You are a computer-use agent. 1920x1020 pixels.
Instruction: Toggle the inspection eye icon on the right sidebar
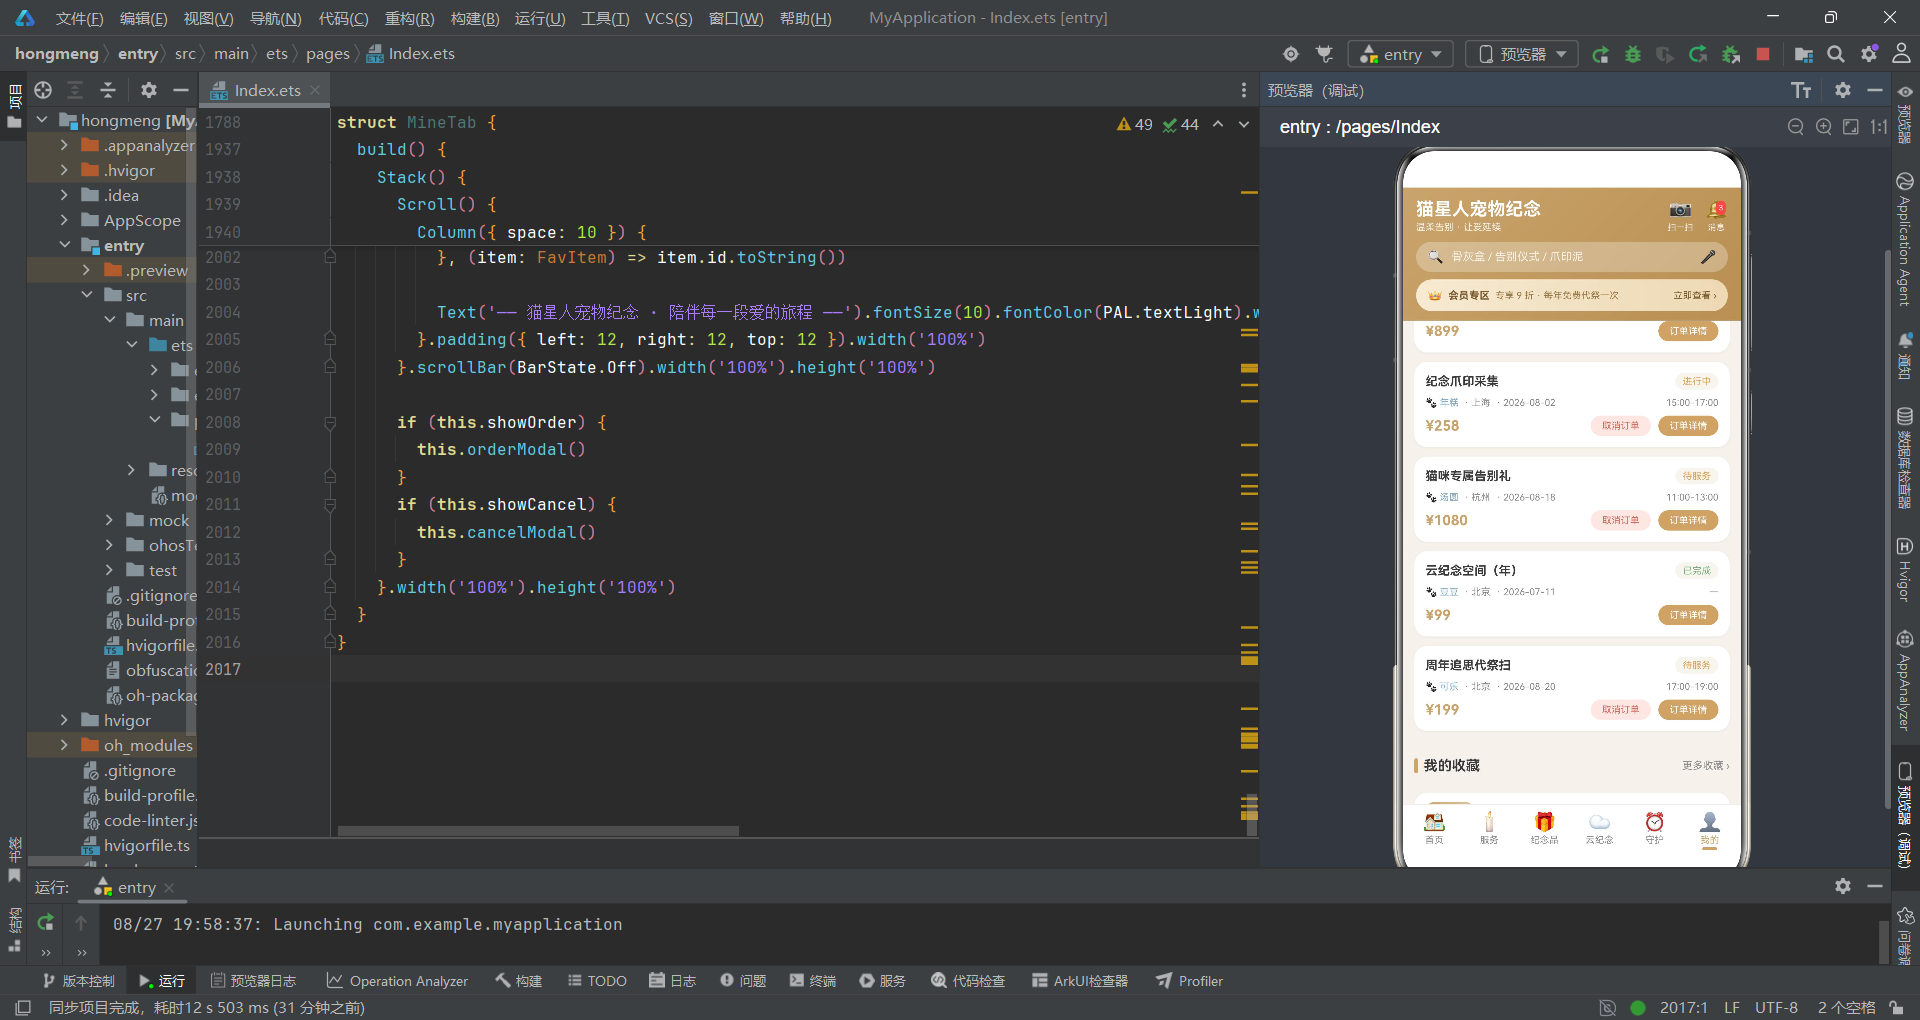coord(1905,92)
